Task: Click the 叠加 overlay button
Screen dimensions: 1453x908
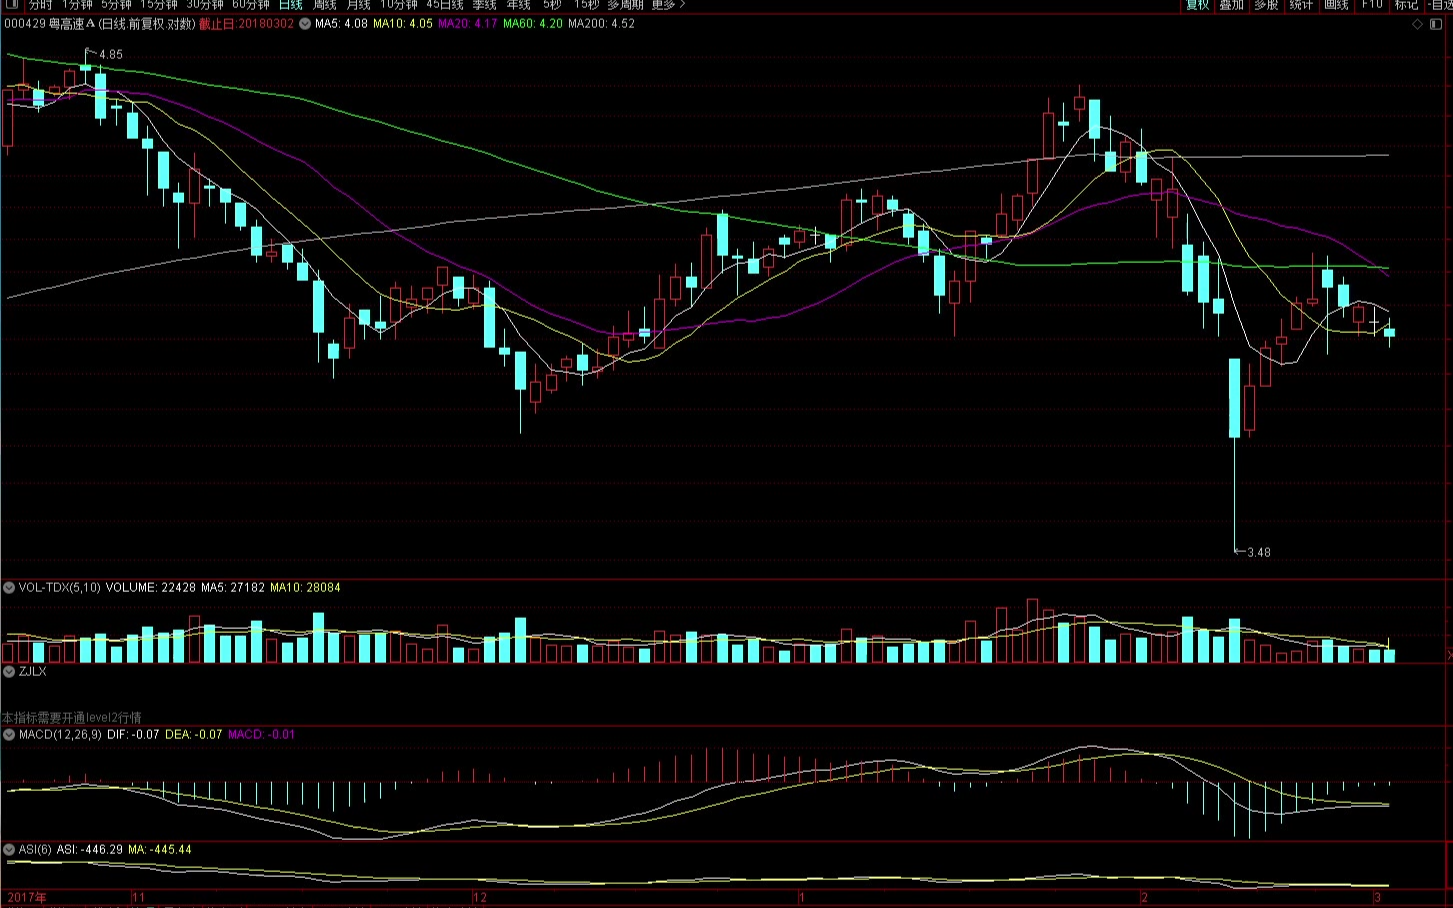Action: pos(1231,5)
